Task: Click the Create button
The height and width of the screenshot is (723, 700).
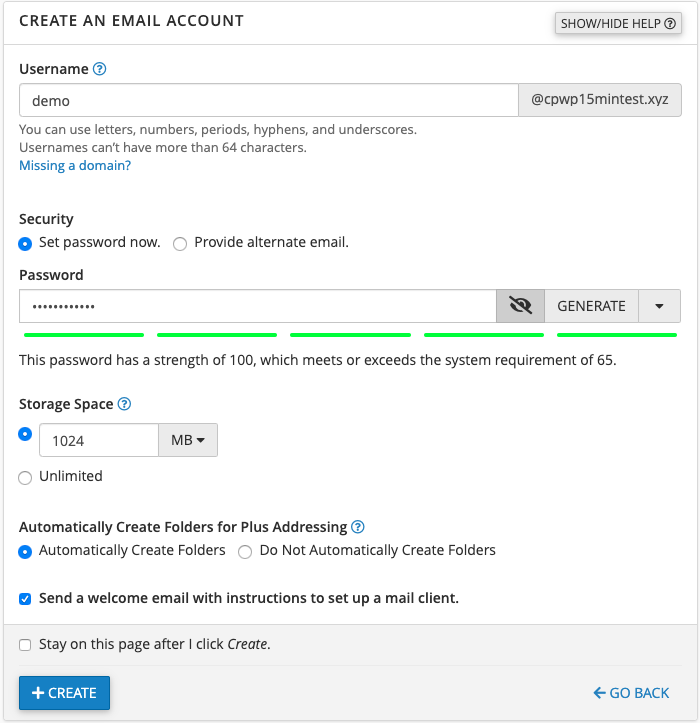Action: 64,693
